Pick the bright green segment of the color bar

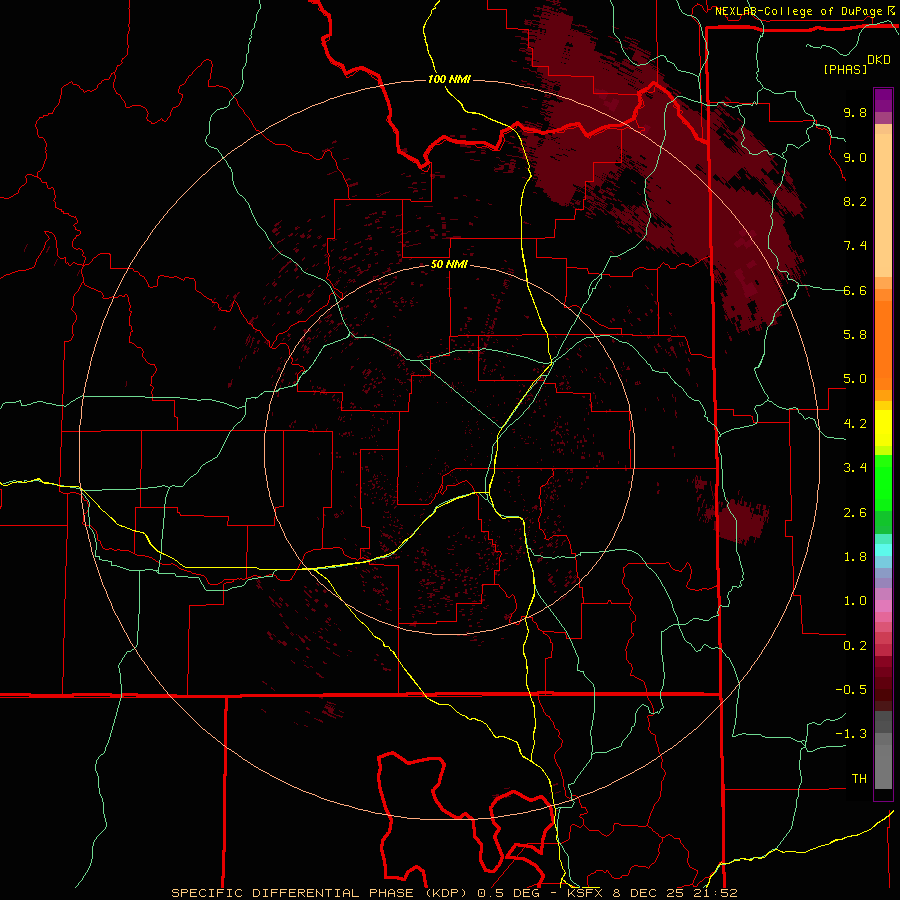click(883, 482)
